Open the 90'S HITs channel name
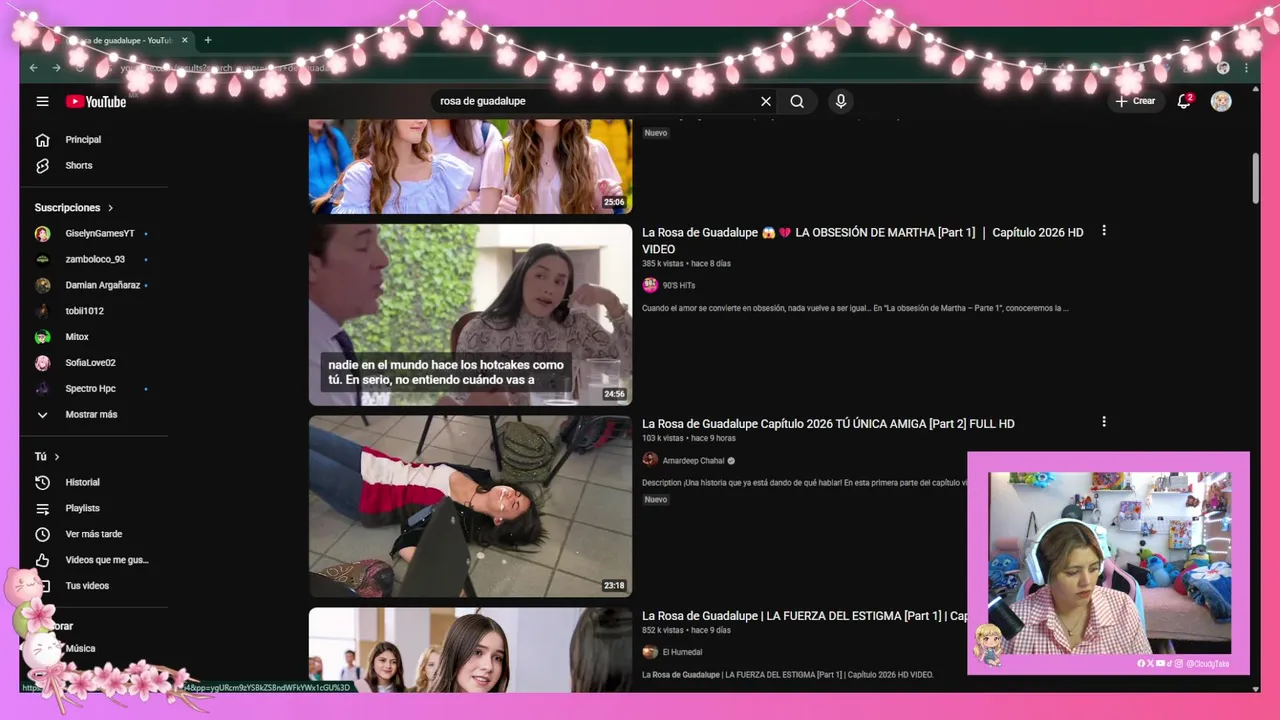Image resolution: width=1280 pixels, height=720 pixels. [679, 286]
